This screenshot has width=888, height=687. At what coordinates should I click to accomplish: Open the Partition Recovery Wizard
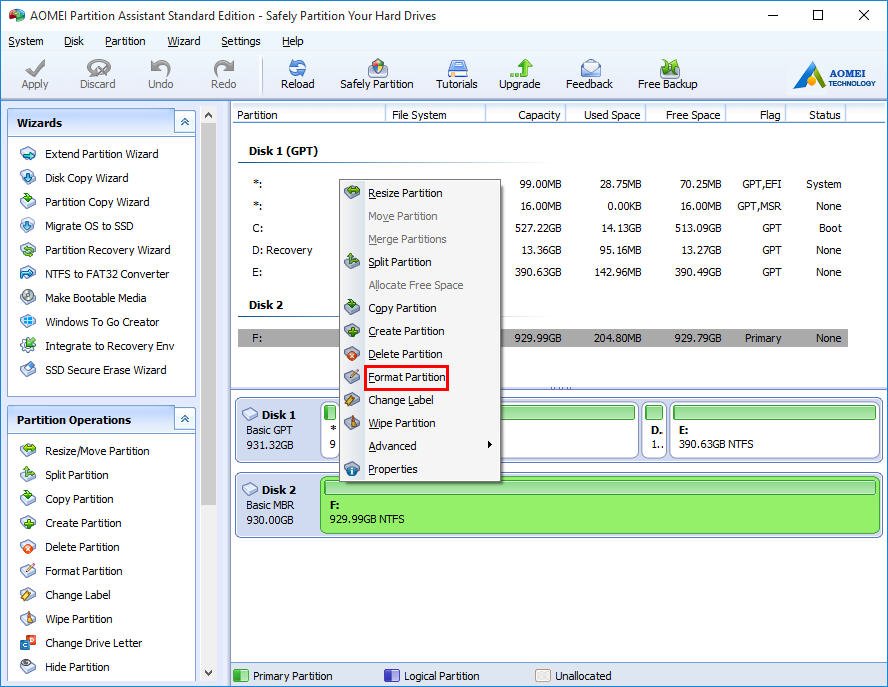pos(95,250)
